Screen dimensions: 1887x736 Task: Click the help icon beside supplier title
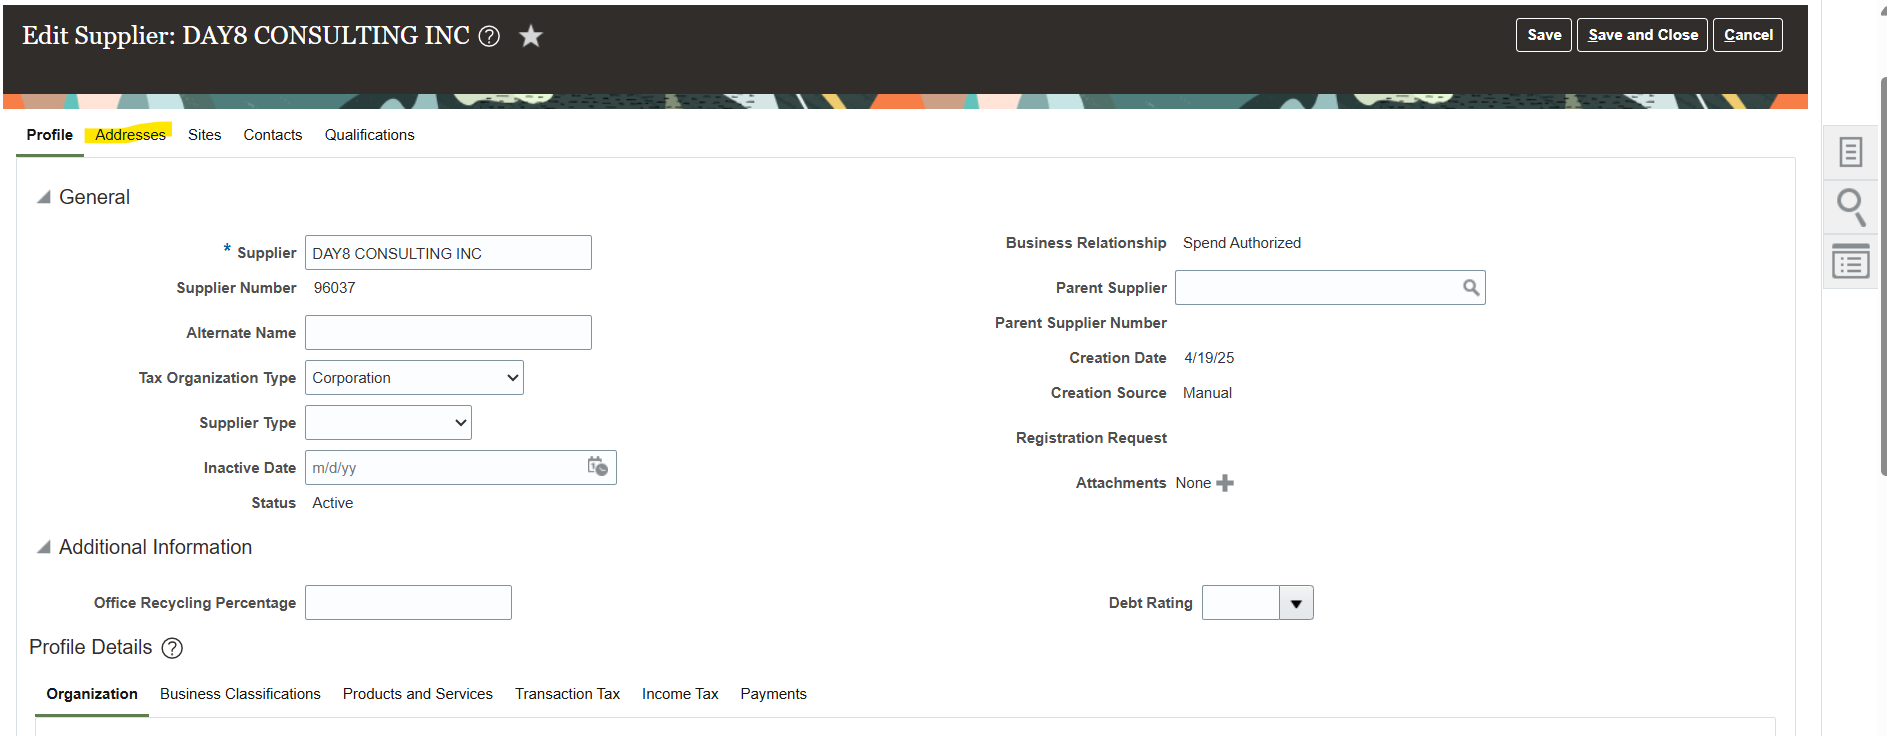tap(489, 36)
